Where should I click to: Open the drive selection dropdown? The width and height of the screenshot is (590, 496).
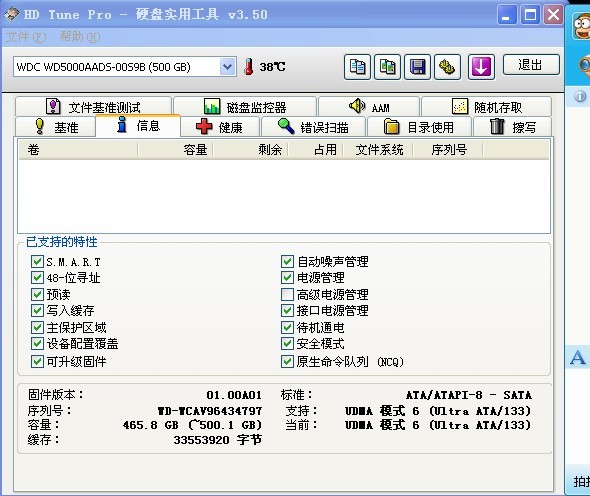tap(227, 67)
